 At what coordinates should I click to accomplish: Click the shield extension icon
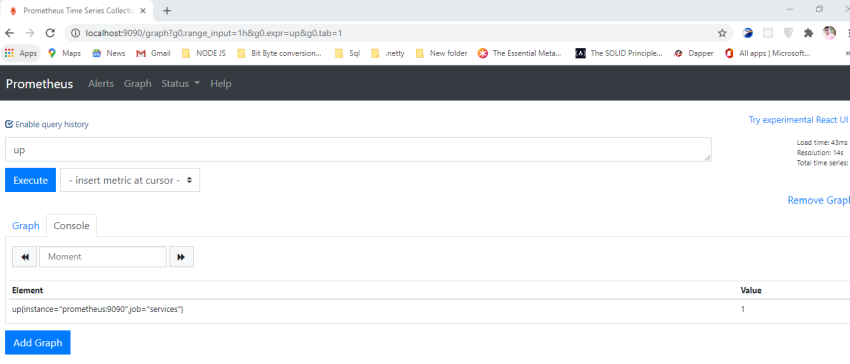tap(789, 33)
